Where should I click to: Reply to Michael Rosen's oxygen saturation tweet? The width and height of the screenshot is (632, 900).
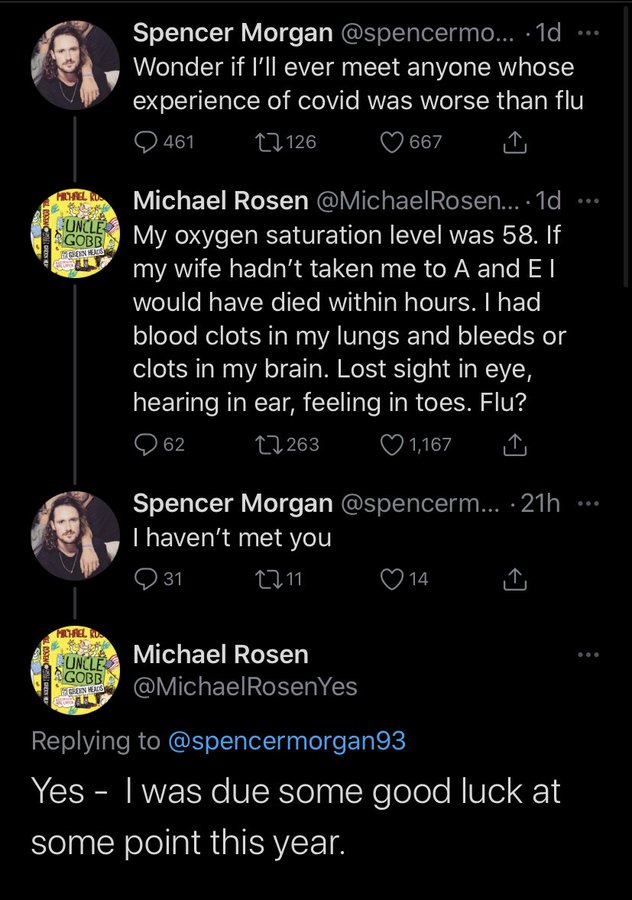click(146, 444)
